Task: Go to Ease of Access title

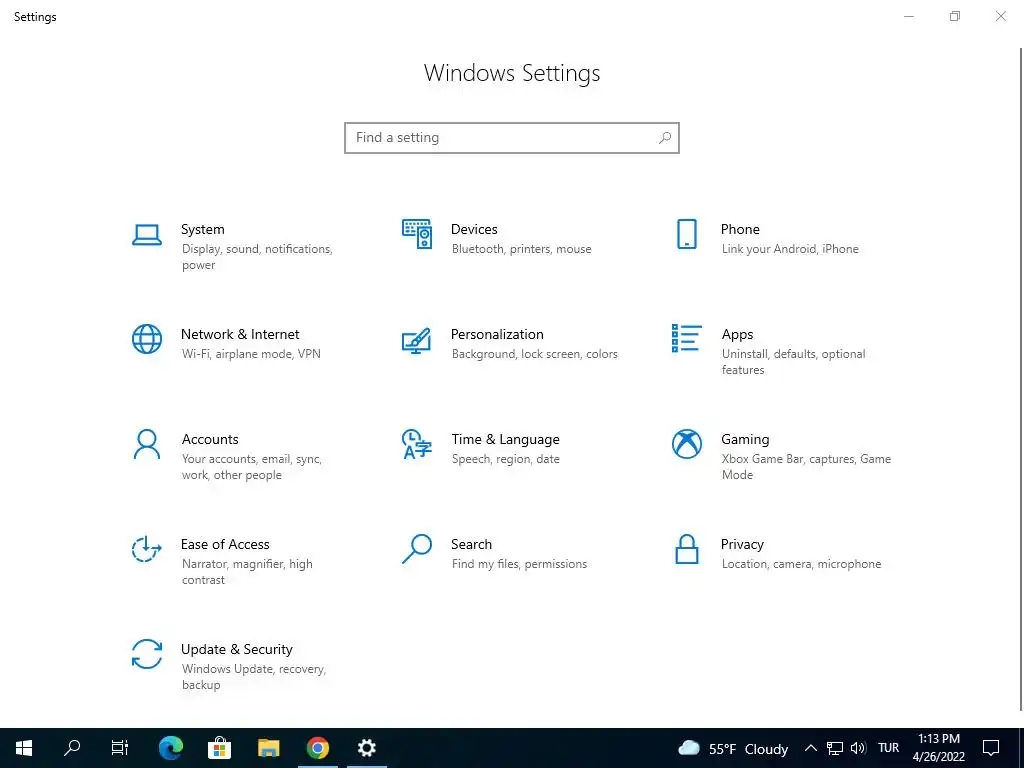Action: click(225, 545)
